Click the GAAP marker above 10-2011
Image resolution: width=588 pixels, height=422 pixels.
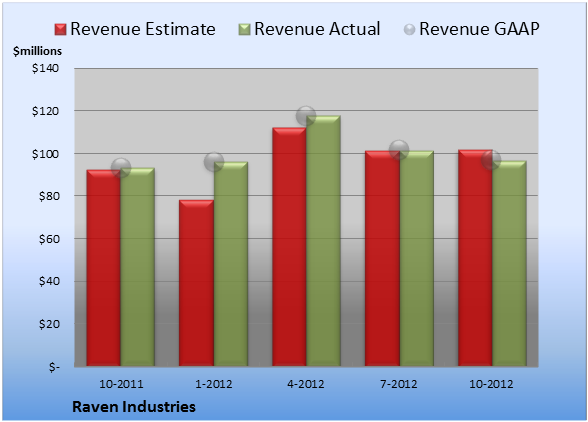coord(121,167)
